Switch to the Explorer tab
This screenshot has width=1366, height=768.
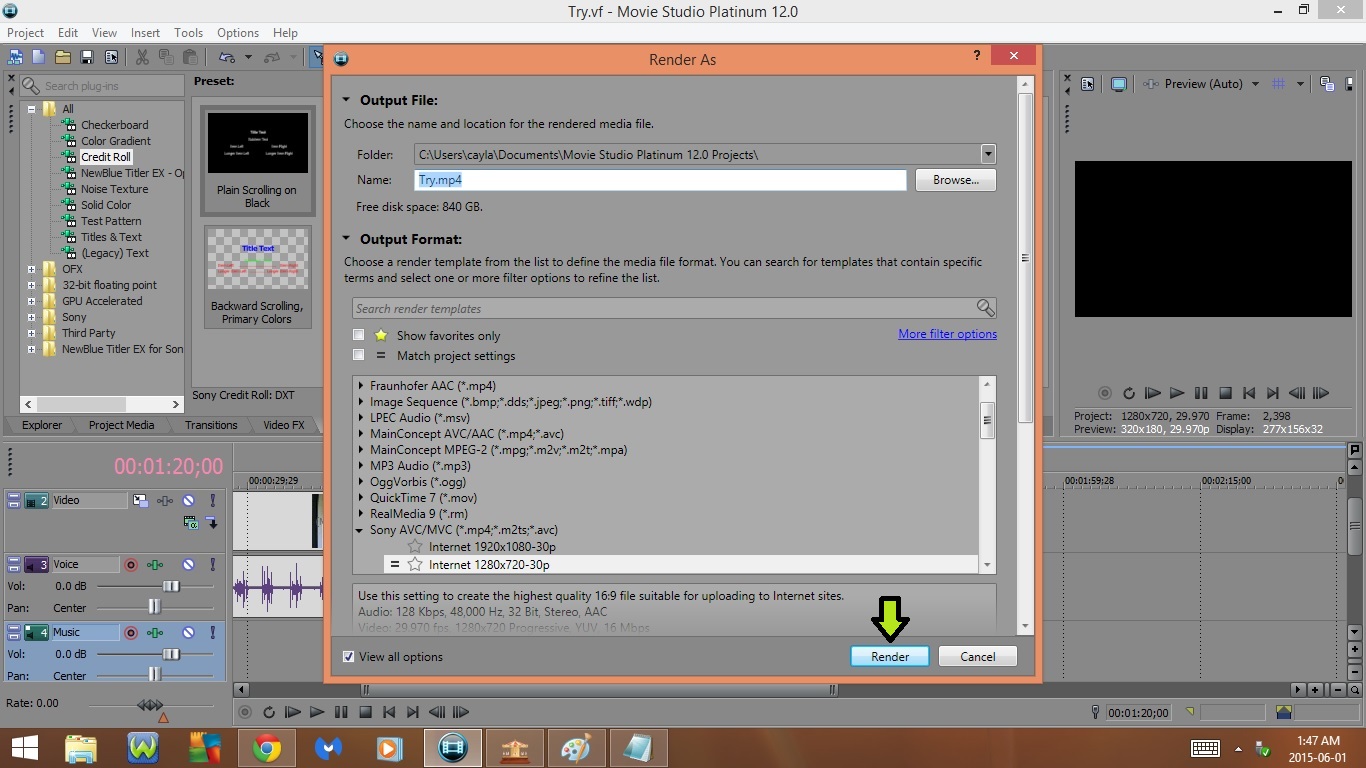pyautogui.click(x=42, y=425)
